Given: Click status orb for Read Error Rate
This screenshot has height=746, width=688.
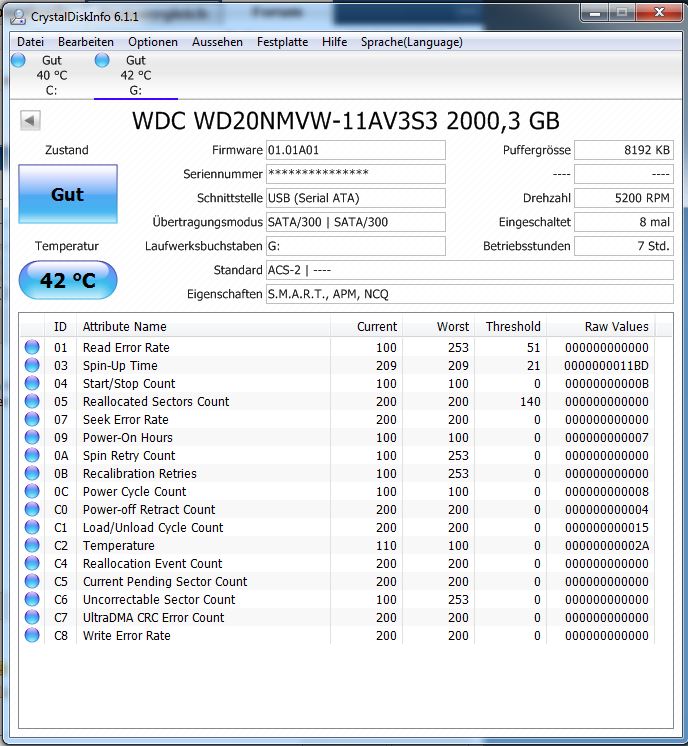Looking at the screenshot, I should tap(32, 347).
